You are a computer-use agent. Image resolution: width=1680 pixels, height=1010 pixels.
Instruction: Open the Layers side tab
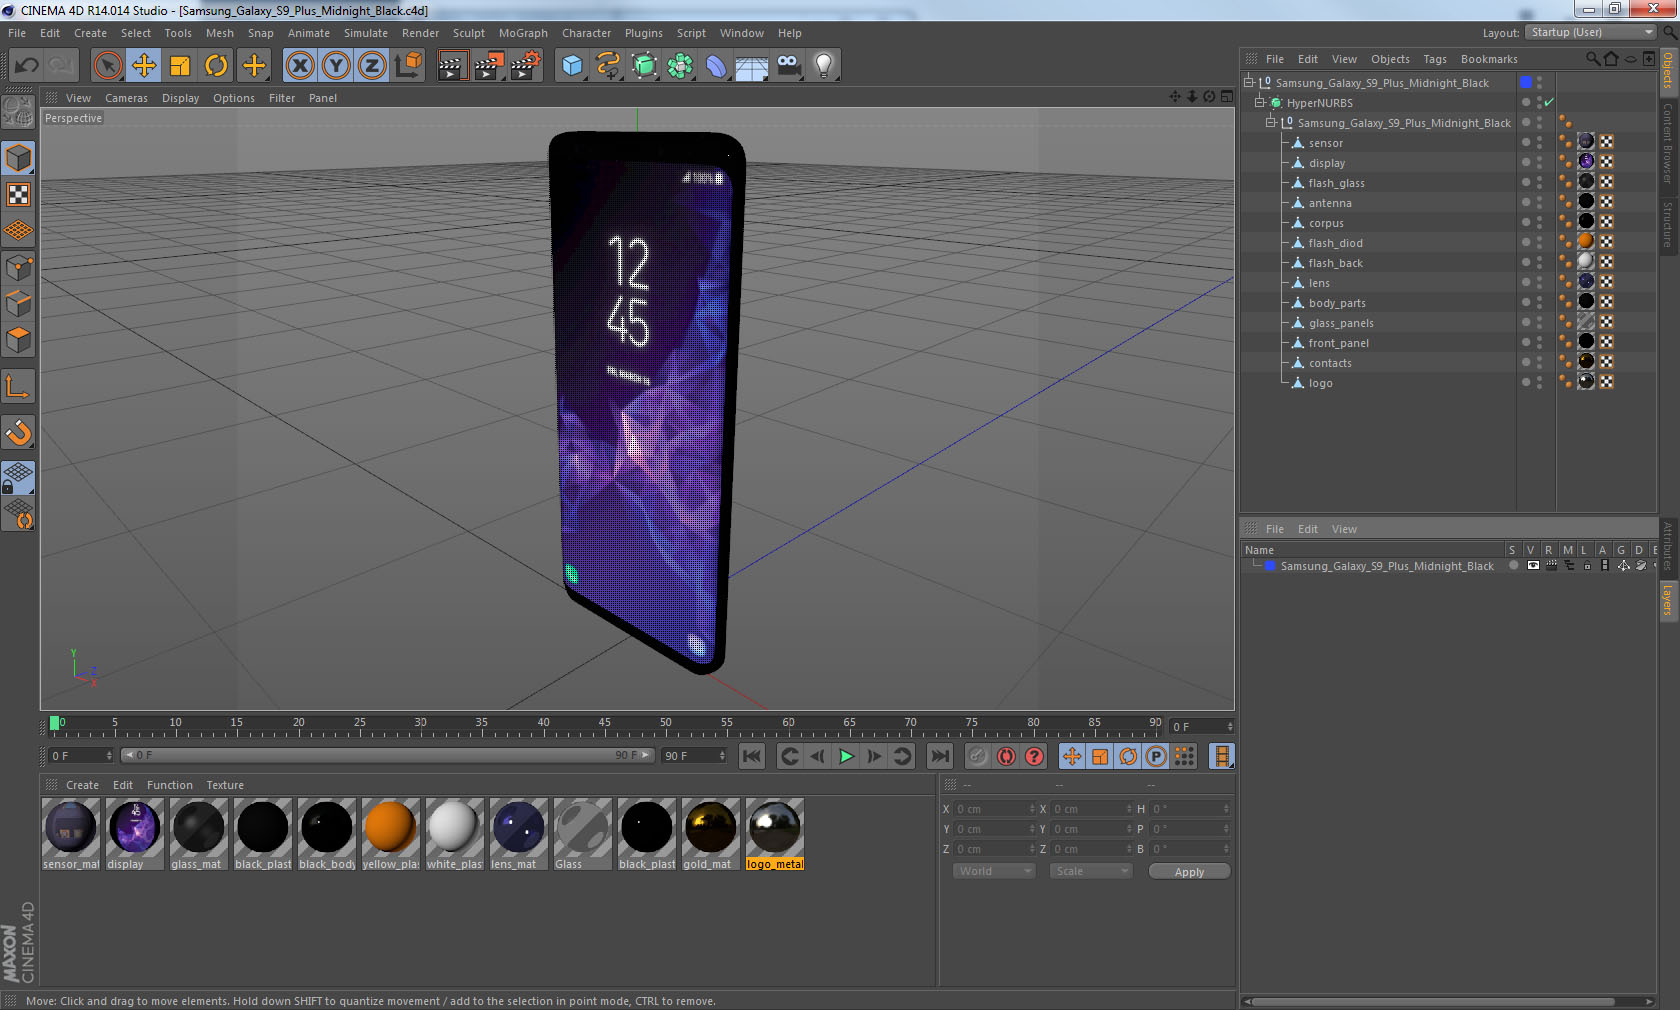click(1668, 600)
